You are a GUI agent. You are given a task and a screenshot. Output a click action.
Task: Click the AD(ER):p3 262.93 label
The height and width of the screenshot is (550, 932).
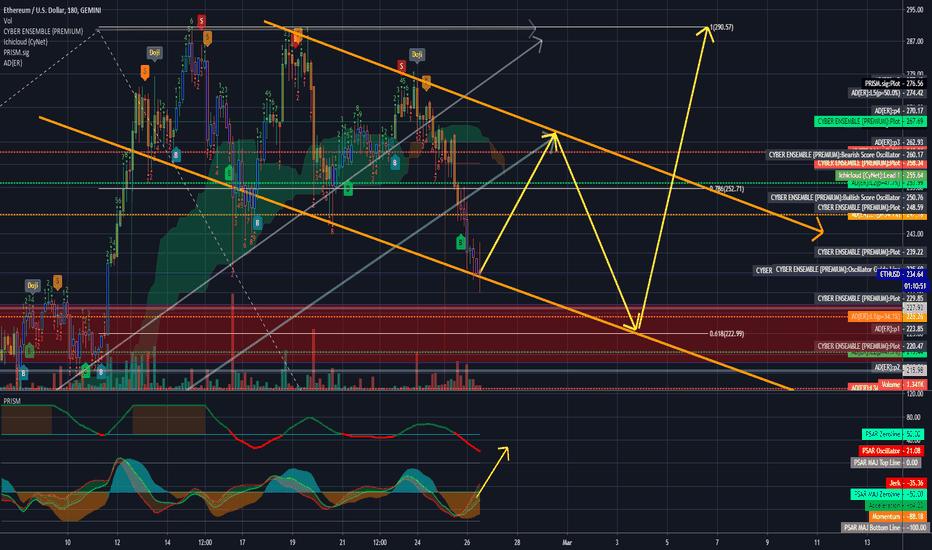point(899,142)
